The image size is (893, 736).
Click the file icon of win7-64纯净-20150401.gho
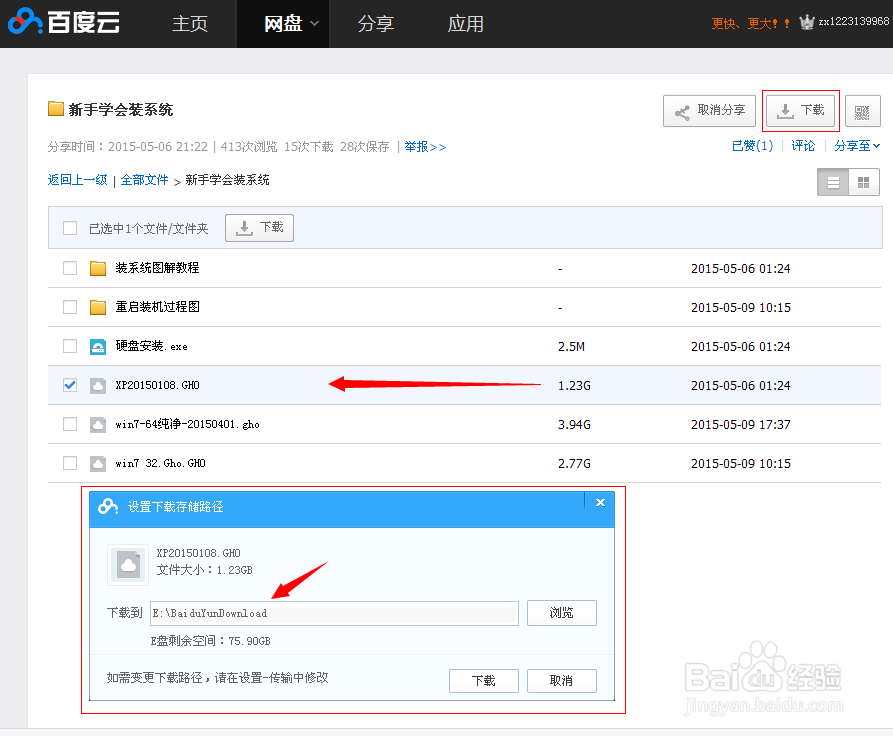click(x=96, y=423)
